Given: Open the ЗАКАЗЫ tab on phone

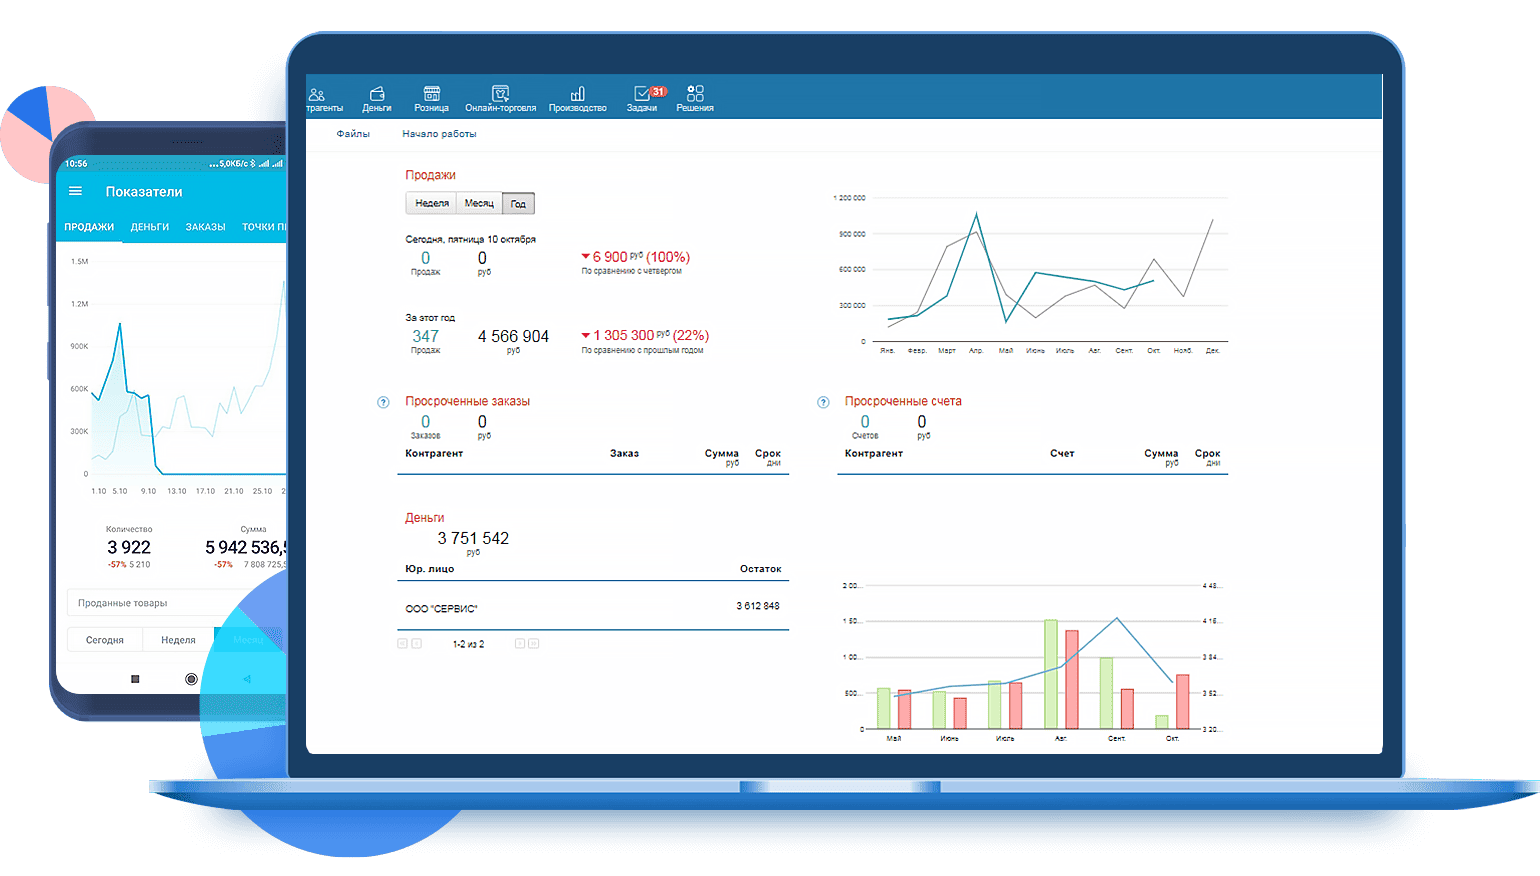Looking at the screenshot, I should pos(205,227).
